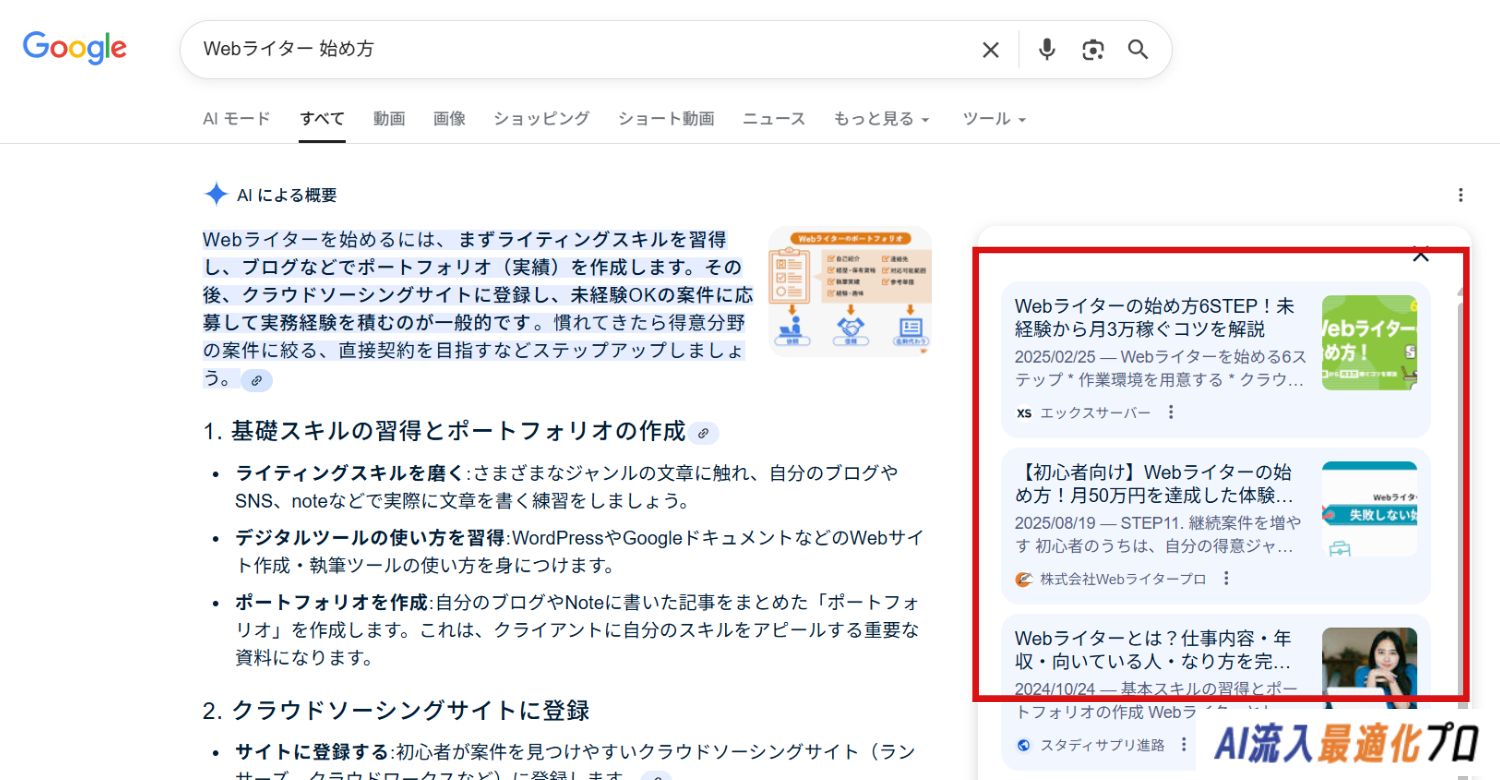
Task: Select the 画像 tab
Action: pyautogui.click(x=449, y=119)
